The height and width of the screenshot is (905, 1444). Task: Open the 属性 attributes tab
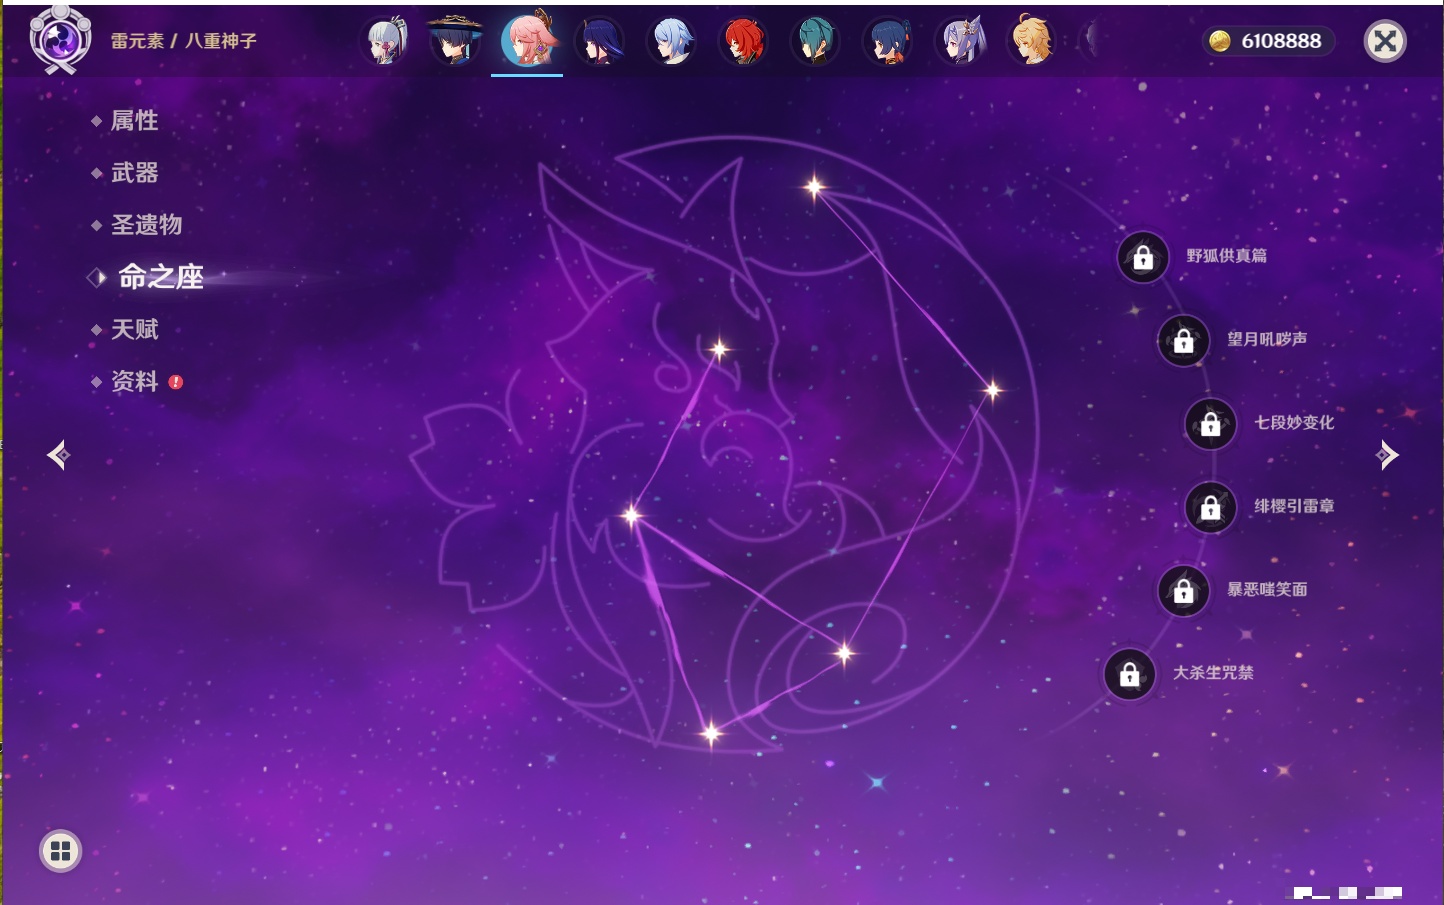coord(134,121)
